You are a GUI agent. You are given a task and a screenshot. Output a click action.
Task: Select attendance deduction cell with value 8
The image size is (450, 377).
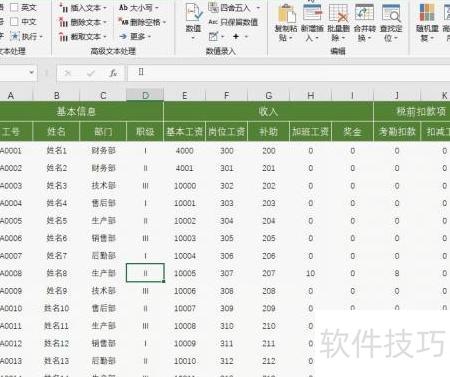[x=397, y=273]
